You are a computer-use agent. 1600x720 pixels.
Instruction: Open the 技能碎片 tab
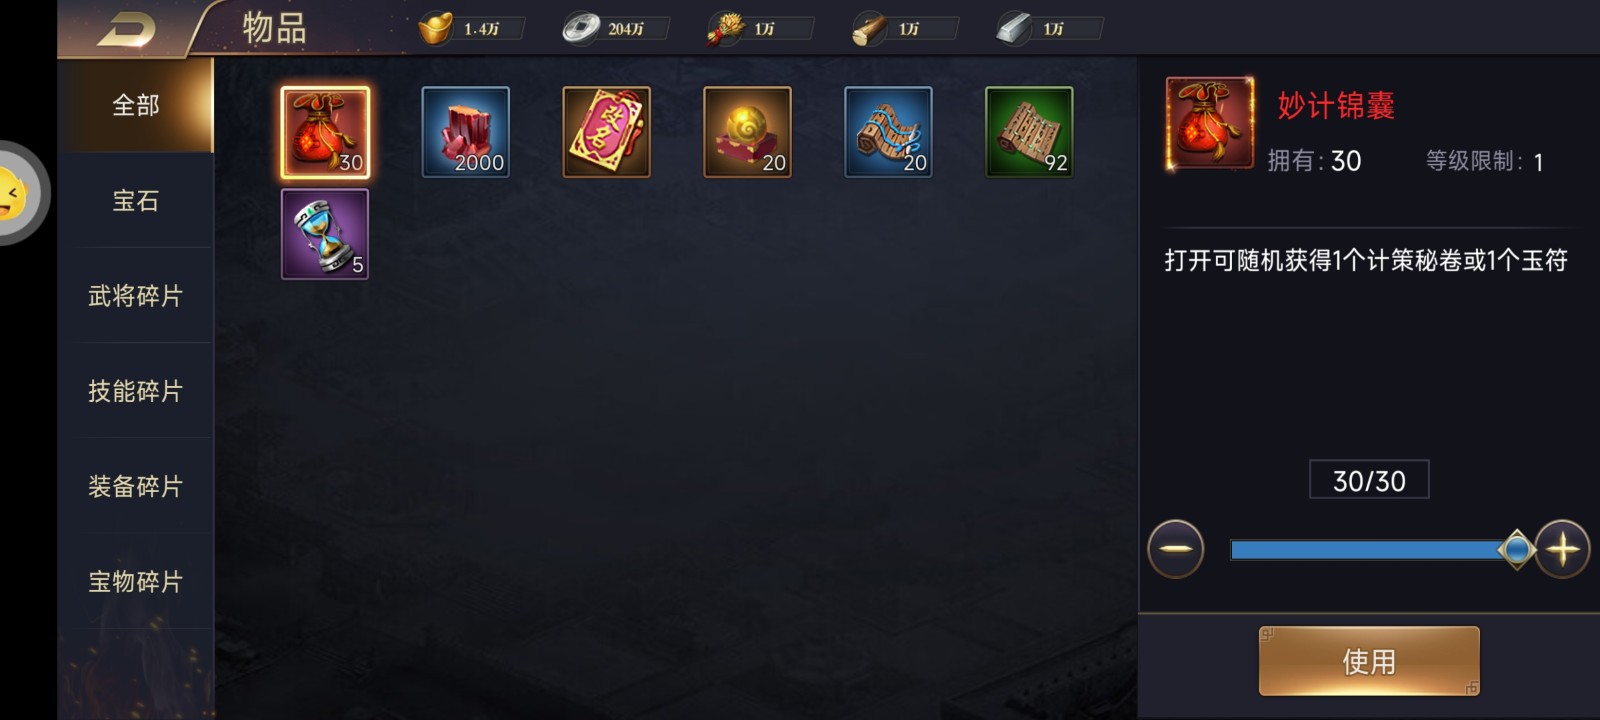point(136,391)
